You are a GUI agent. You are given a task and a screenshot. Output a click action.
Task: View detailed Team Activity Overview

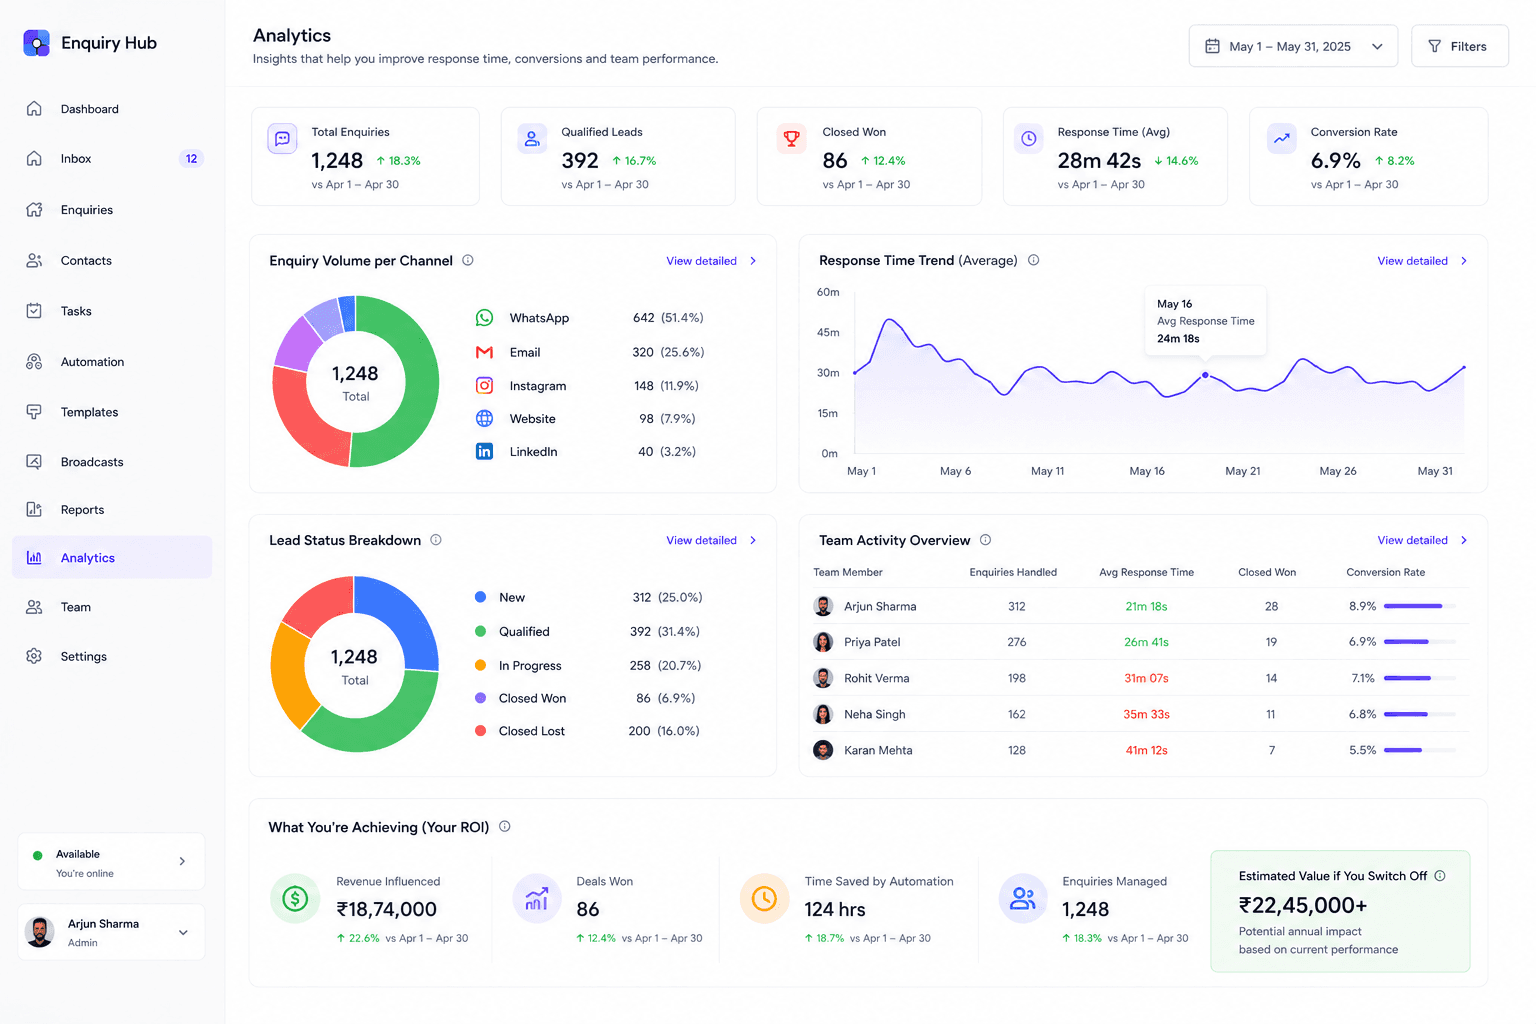coord(1422,540)
